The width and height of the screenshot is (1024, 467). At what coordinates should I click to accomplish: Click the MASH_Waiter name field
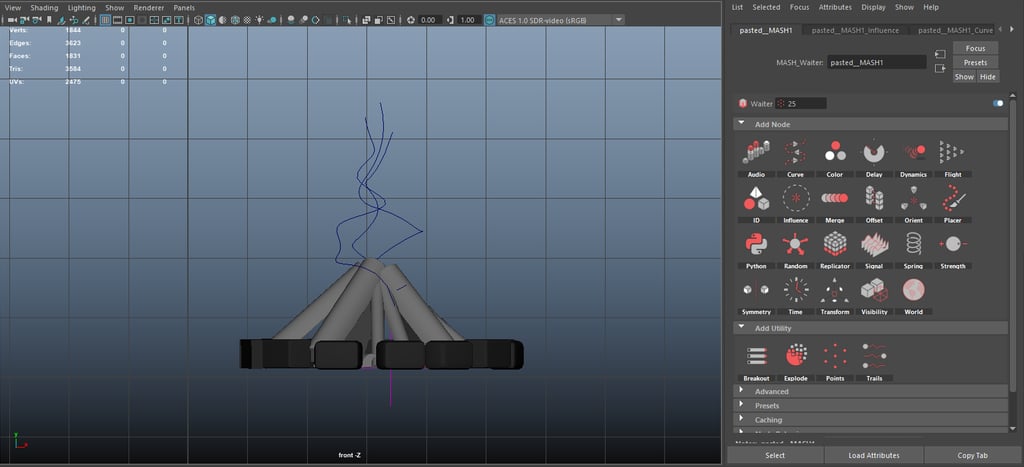coord(877,62)
